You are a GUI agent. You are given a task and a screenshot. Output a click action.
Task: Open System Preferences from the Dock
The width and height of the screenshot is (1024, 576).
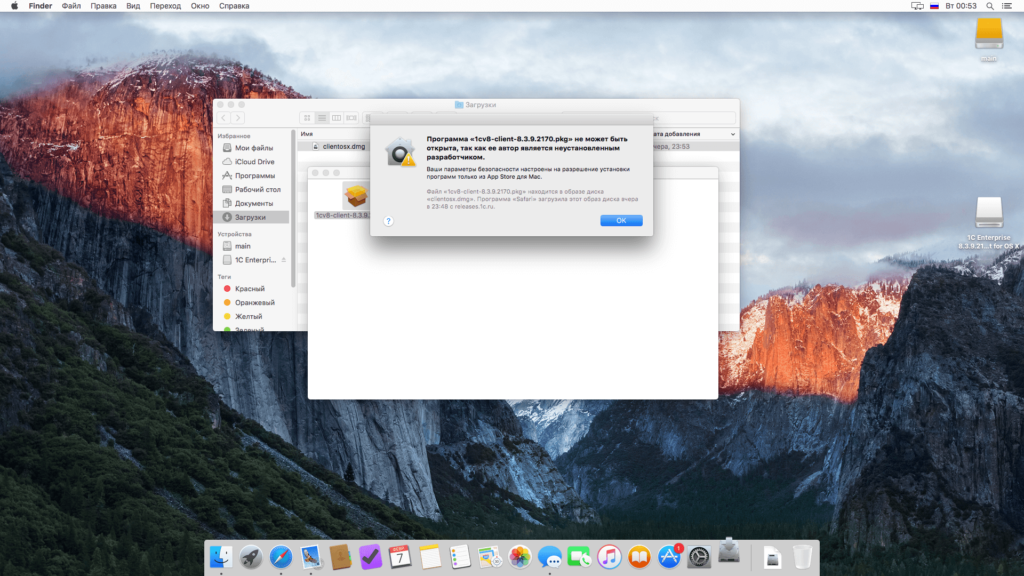tap(699, 557)
